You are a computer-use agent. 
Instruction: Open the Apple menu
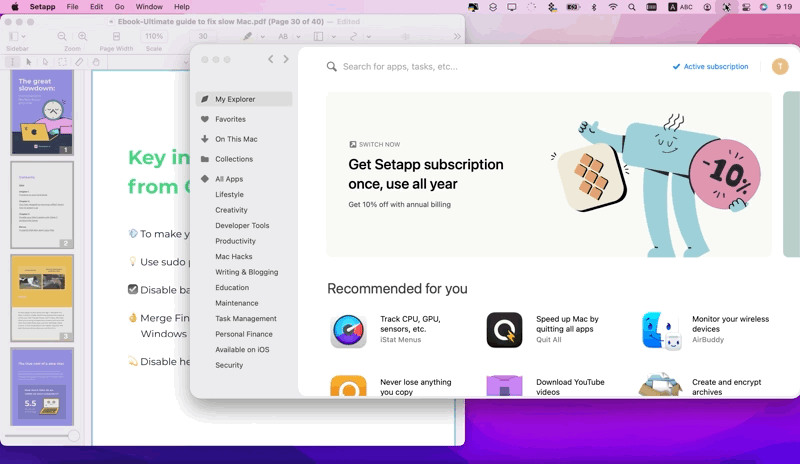15,7
